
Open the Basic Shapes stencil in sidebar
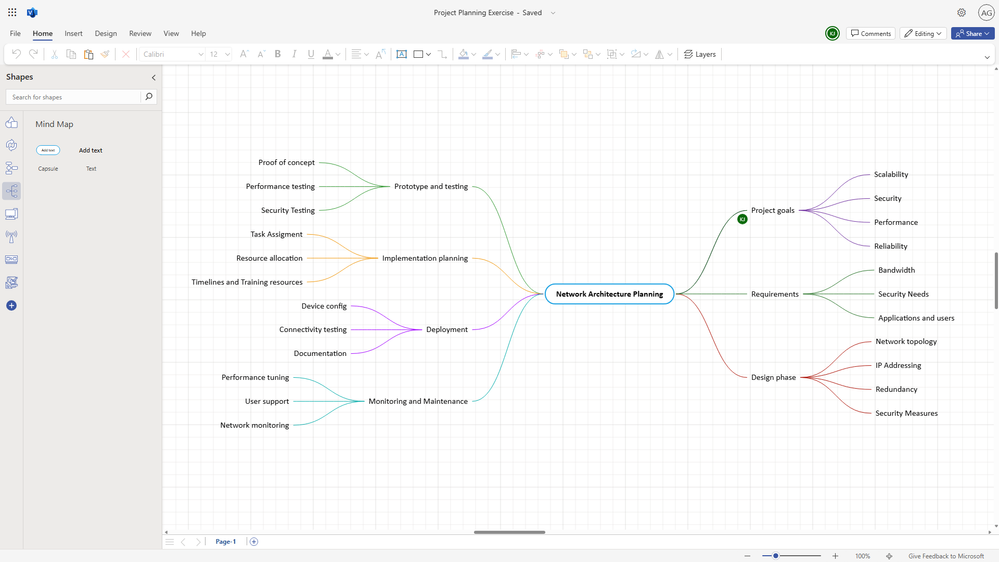coord(12,123)
